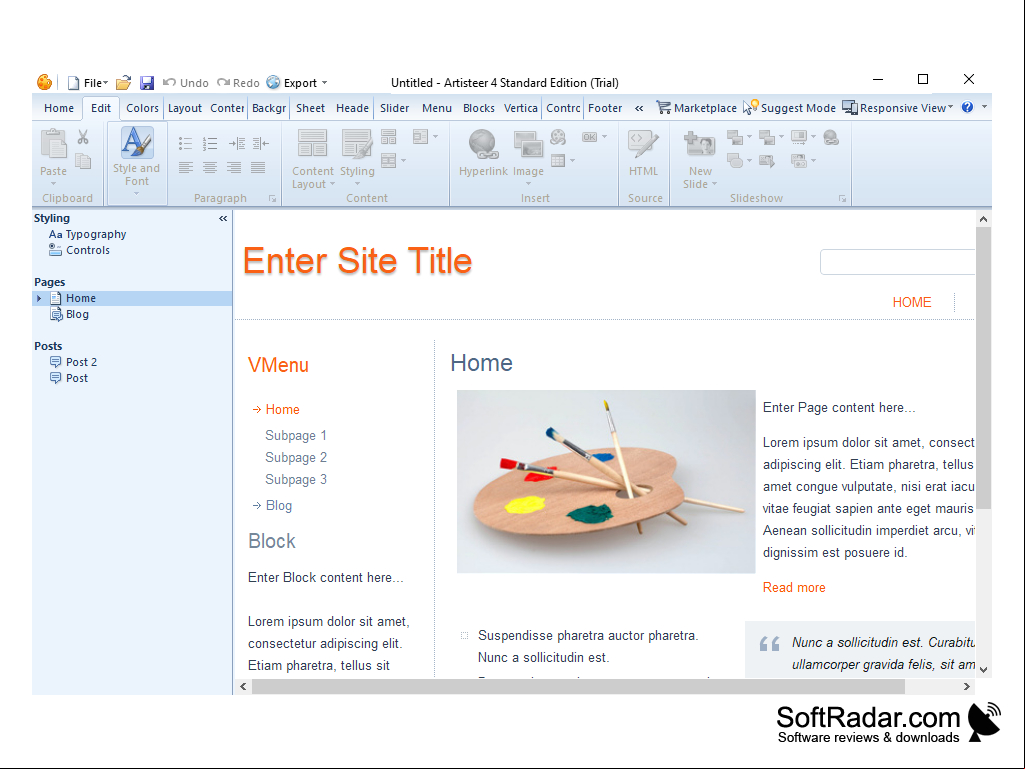Image resolution: width=1025 pixels, height=769 pixels.
Task: Justify the paragraph text
Action: 258,168
